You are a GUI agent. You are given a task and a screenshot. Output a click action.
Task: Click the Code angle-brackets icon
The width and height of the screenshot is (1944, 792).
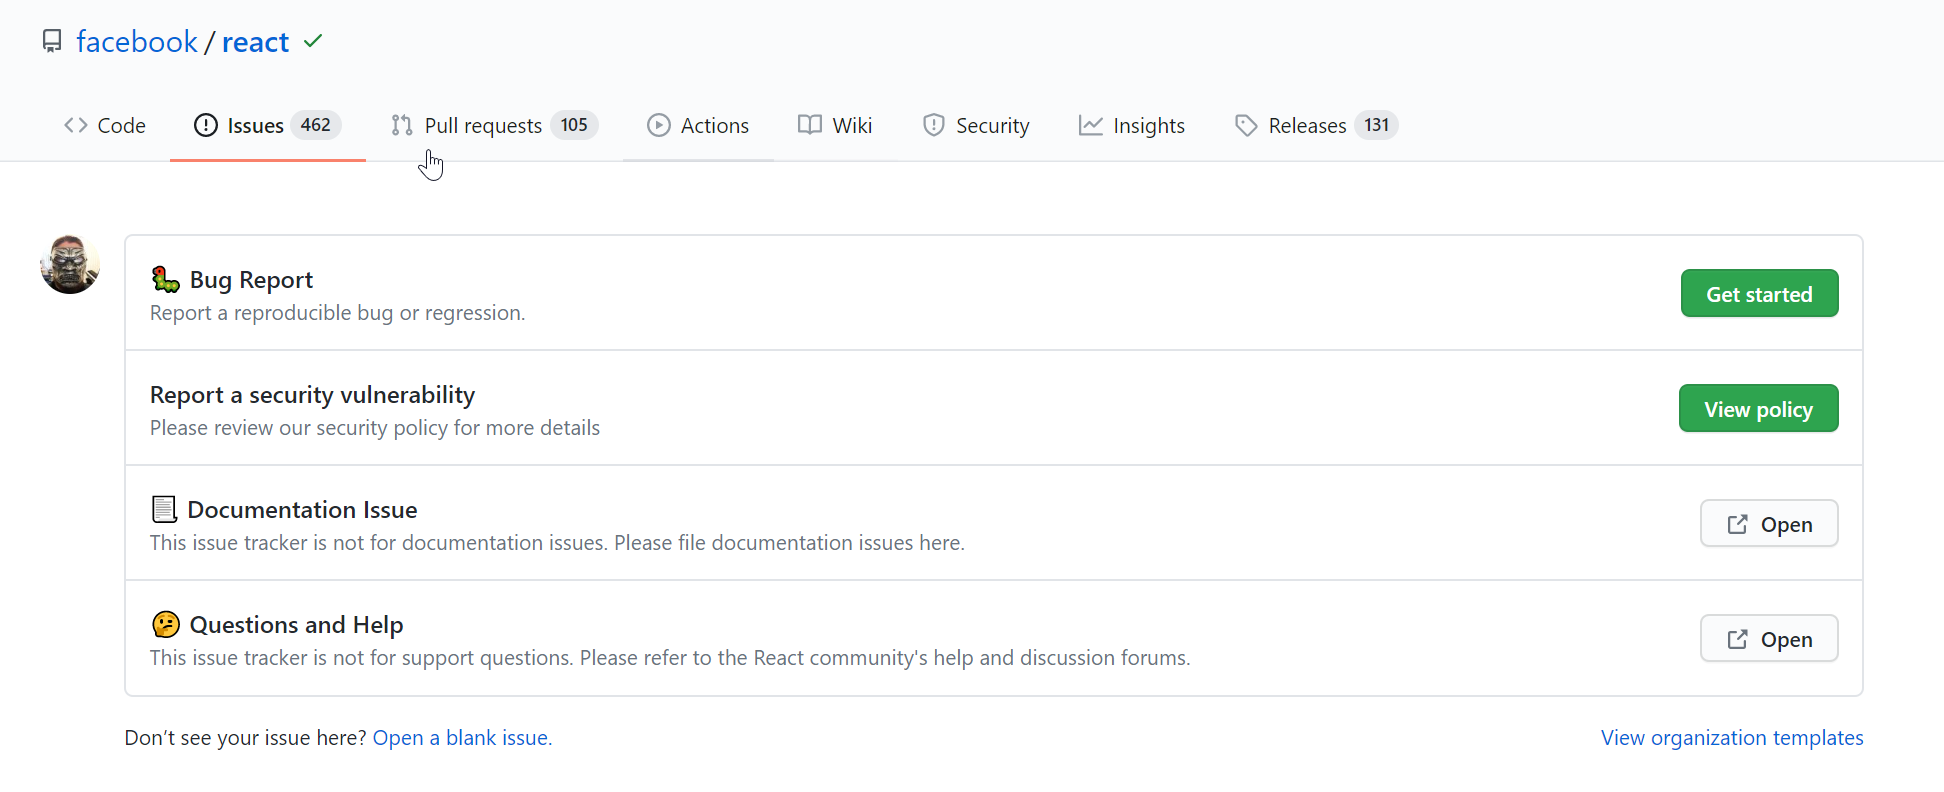click(x=76, y=125)
